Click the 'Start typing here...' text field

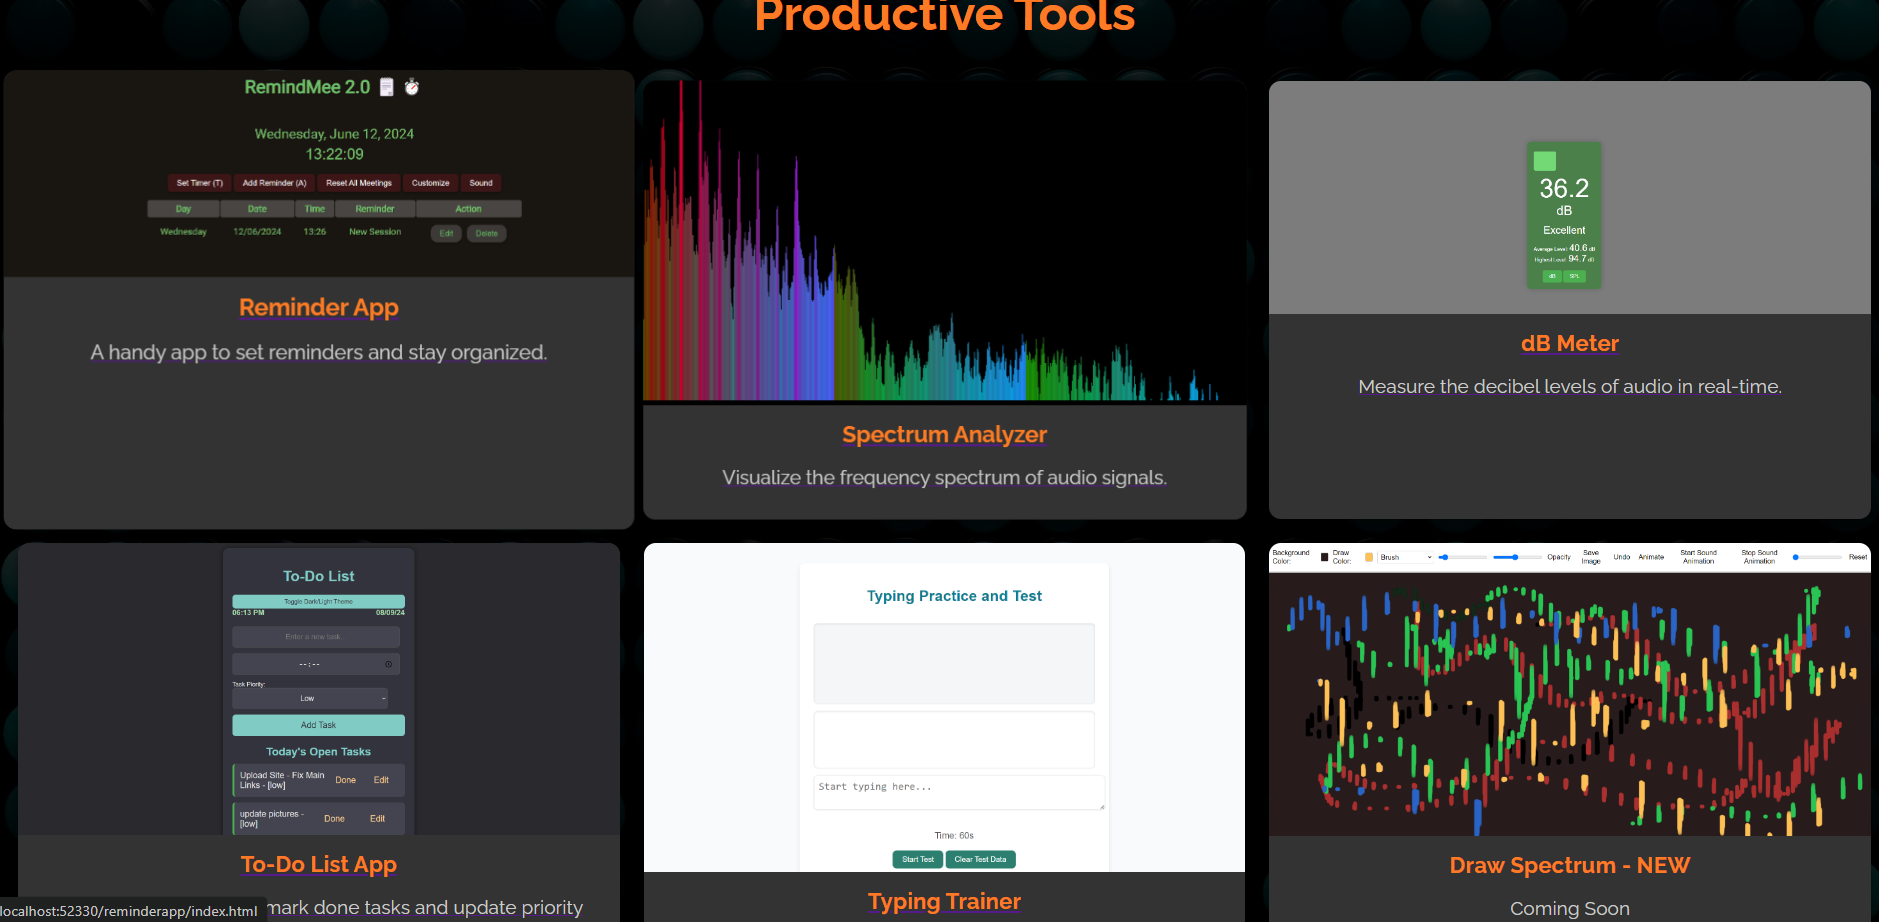point(958,792)
